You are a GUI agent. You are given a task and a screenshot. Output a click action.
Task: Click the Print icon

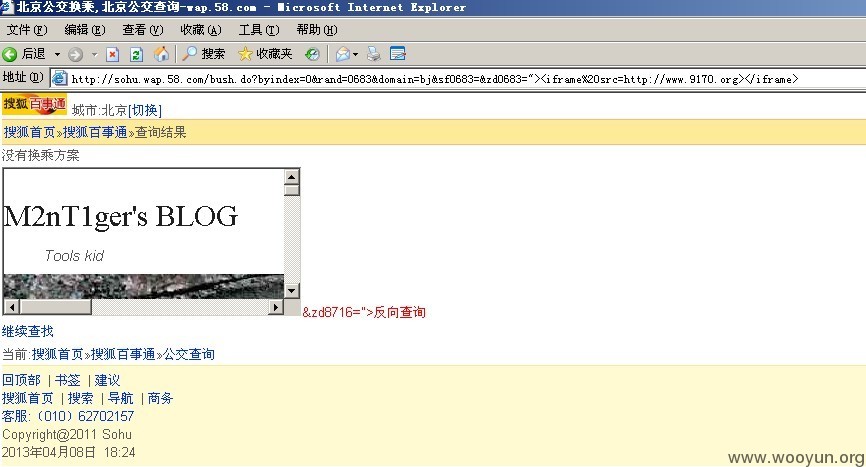374,54
